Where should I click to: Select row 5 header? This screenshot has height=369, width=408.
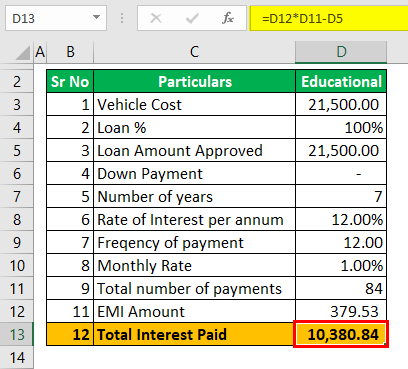[x=17, y=150]
